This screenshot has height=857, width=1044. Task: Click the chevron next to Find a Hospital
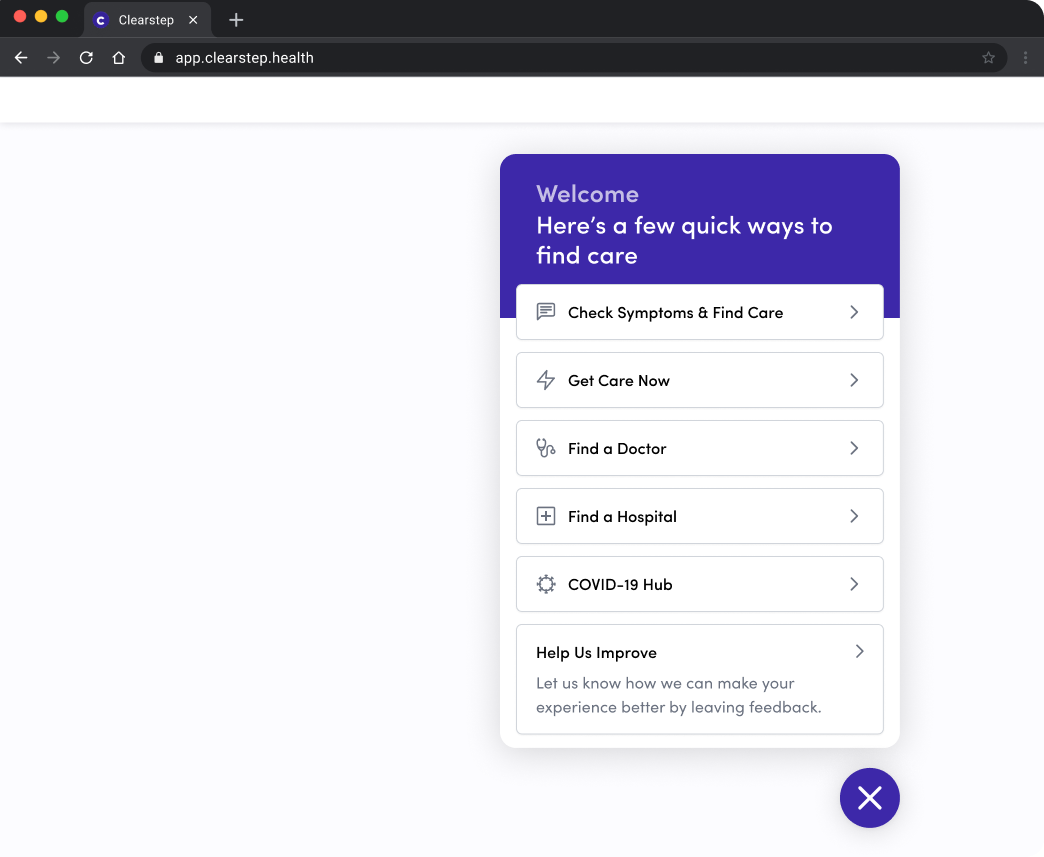click(x=854, y=516)
